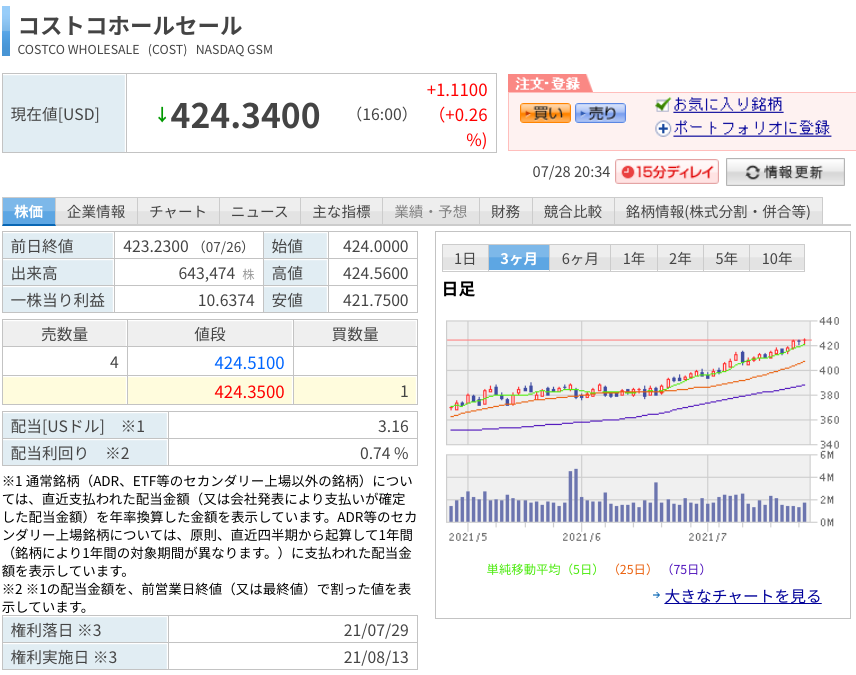
Task: Click the current price 424.3400
Action: (245, 116)
